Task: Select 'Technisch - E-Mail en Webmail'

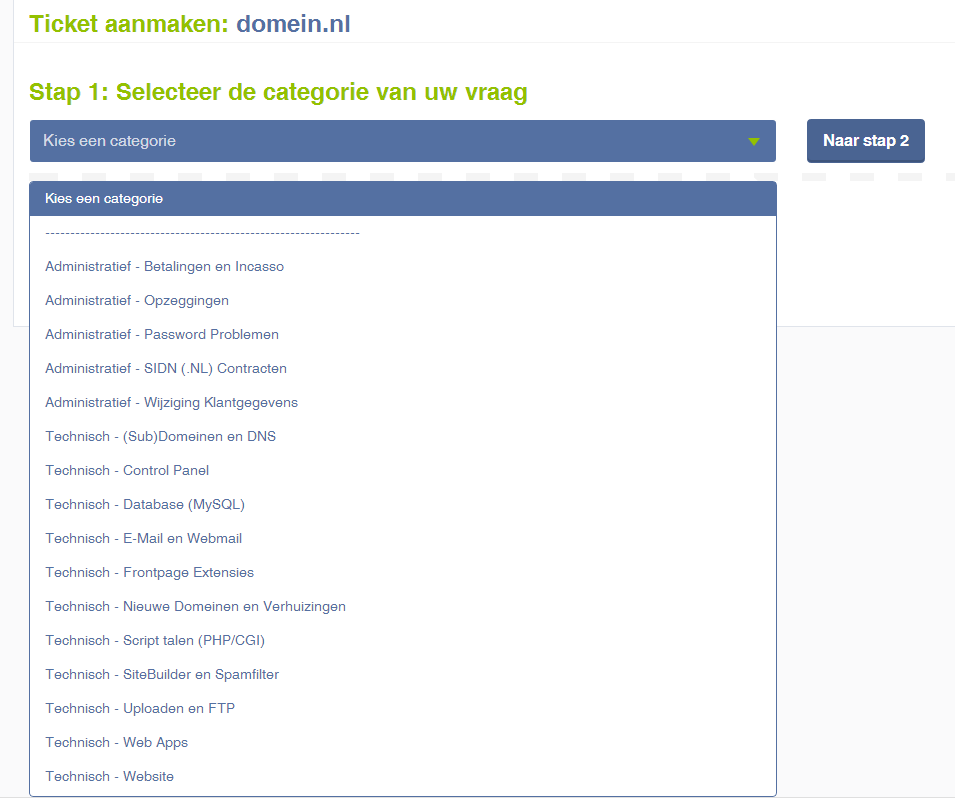Action: [x=403, y=538]
